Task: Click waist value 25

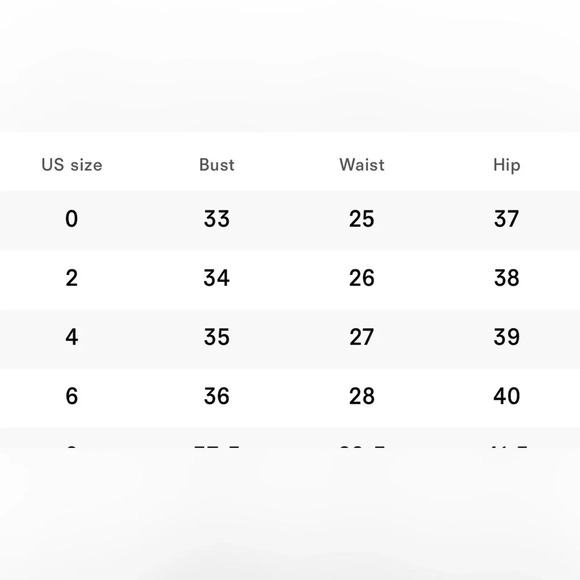Action: point(362,219)
